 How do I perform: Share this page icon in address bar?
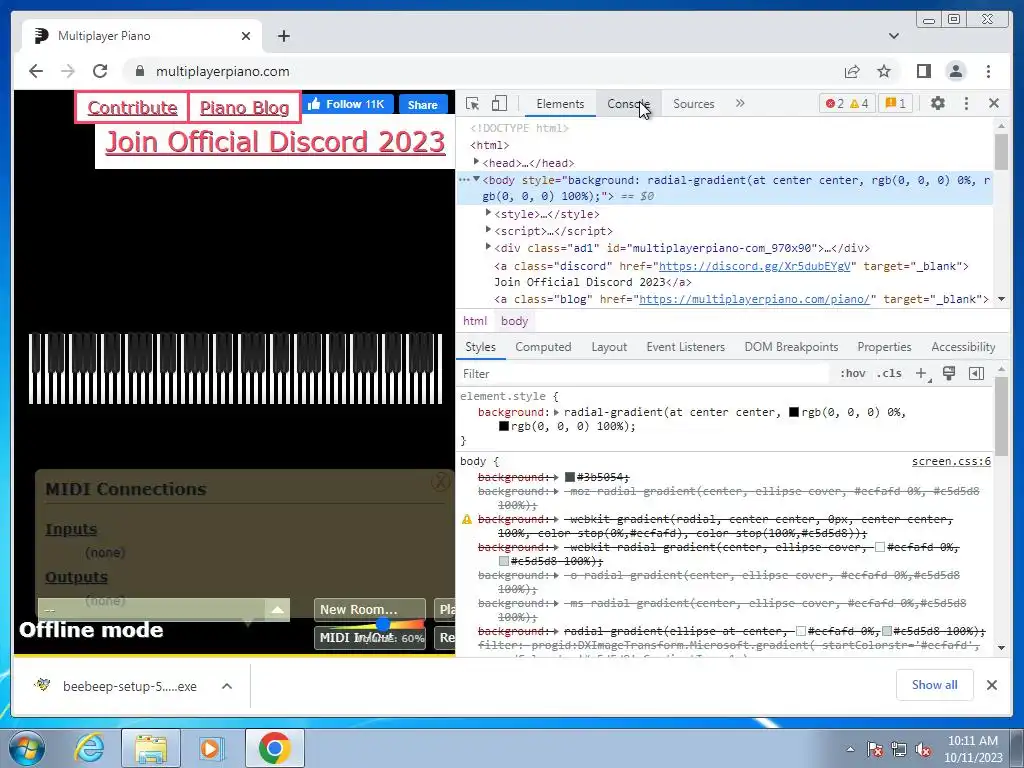852,71
